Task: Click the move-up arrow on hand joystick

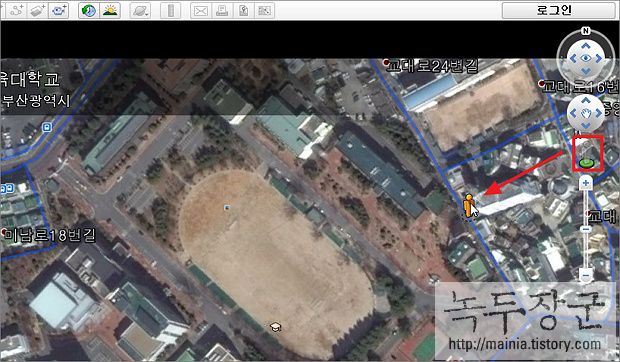Action: 586,100
